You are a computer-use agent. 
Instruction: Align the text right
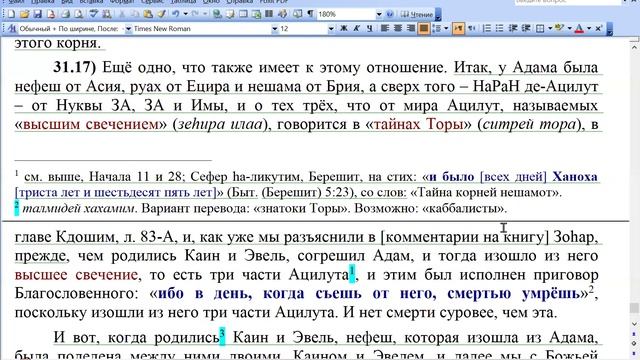click(411, 28)
